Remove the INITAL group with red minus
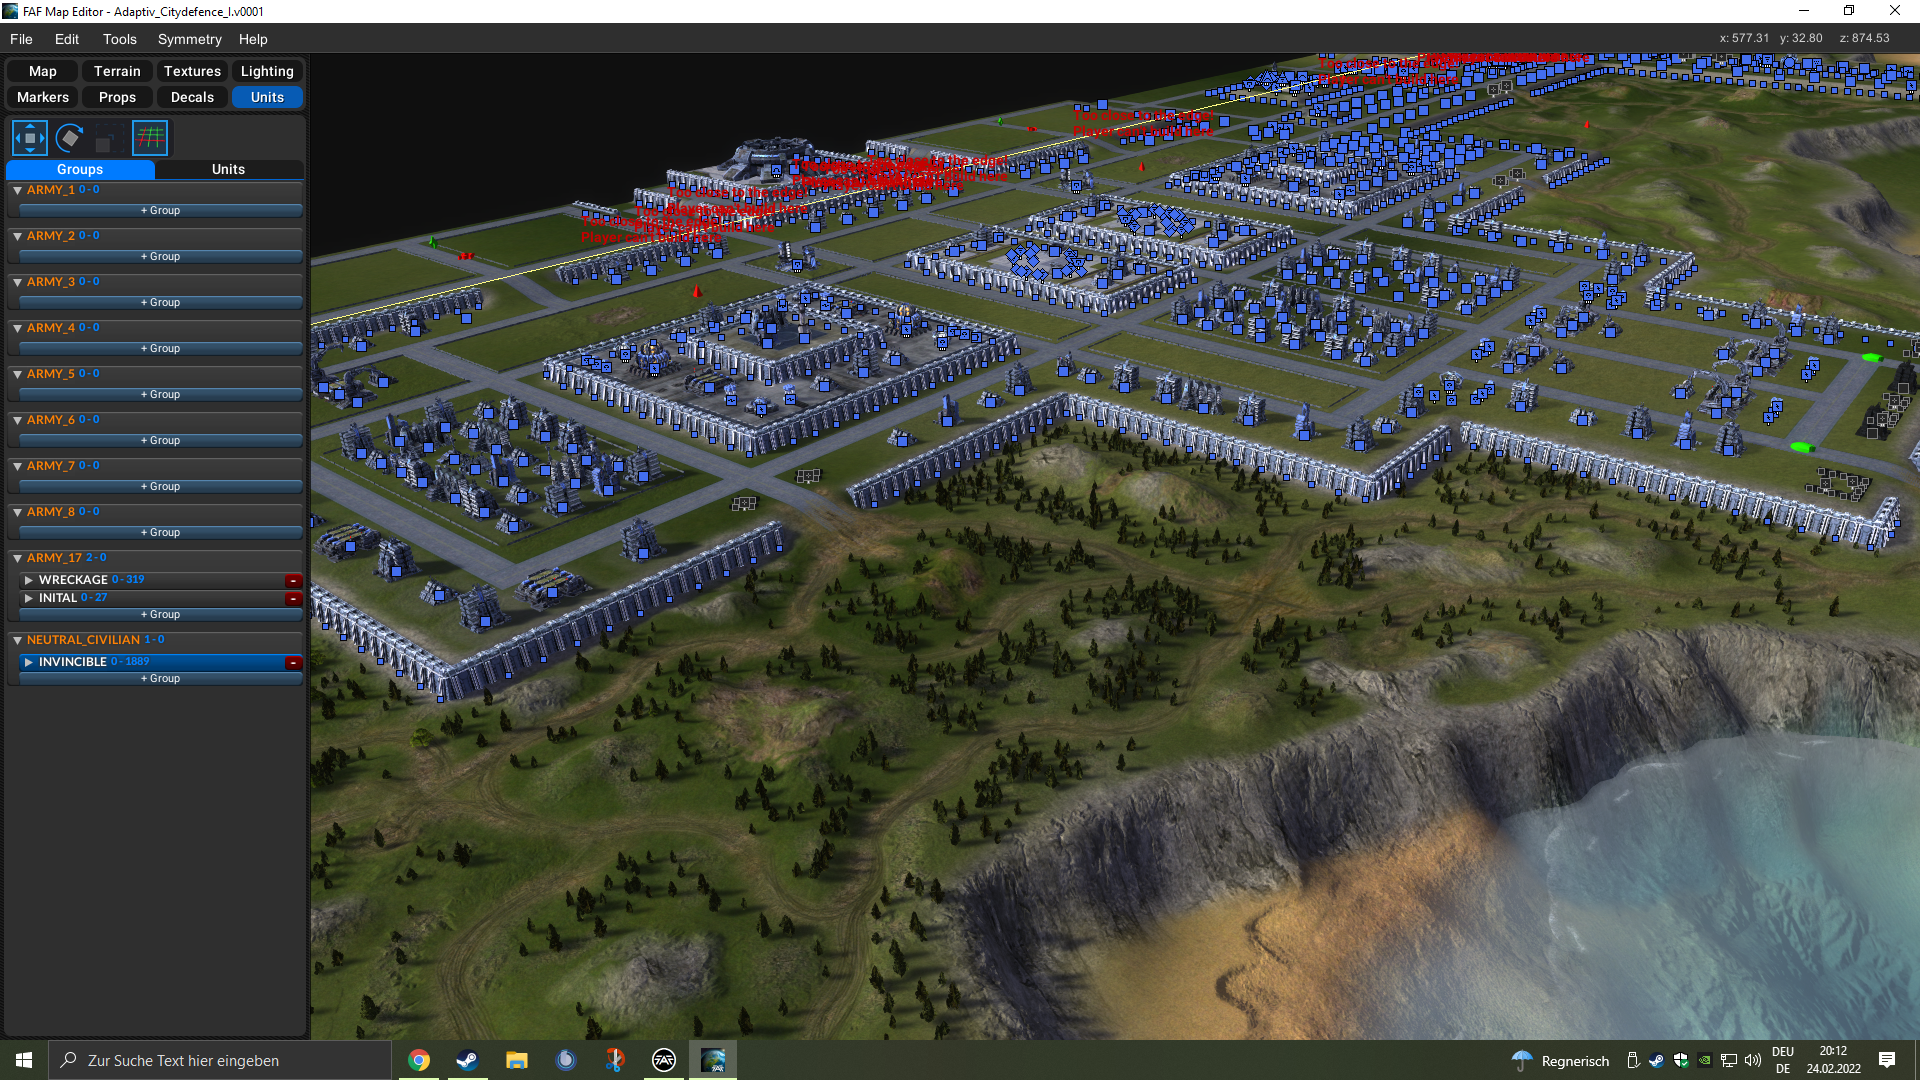Screen dimensions: 1920x1080 [293, 598]
